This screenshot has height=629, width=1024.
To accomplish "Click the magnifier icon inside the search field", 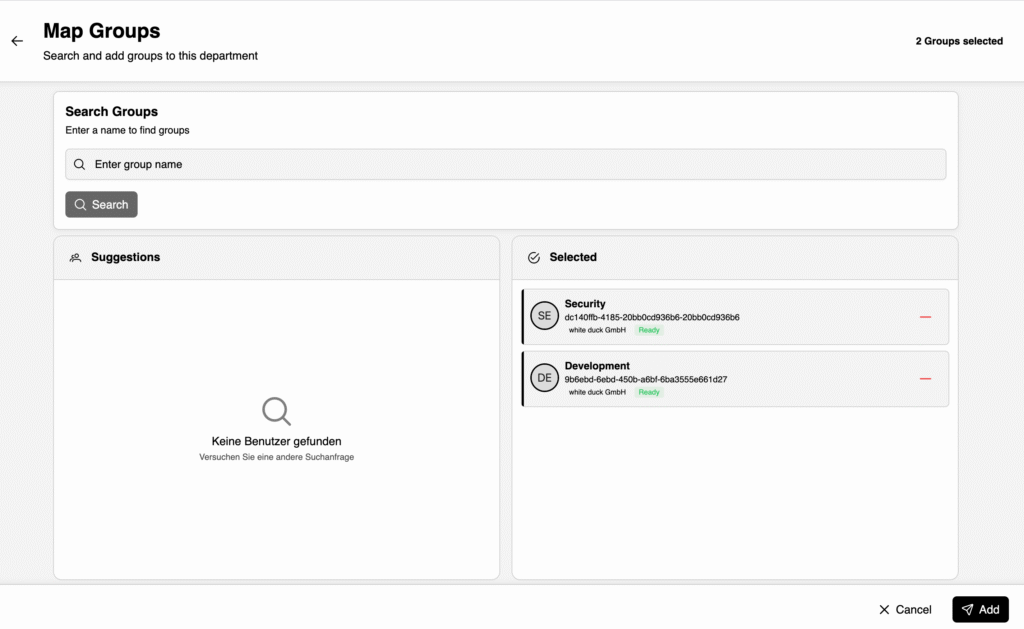I will (x=80, y=165).
